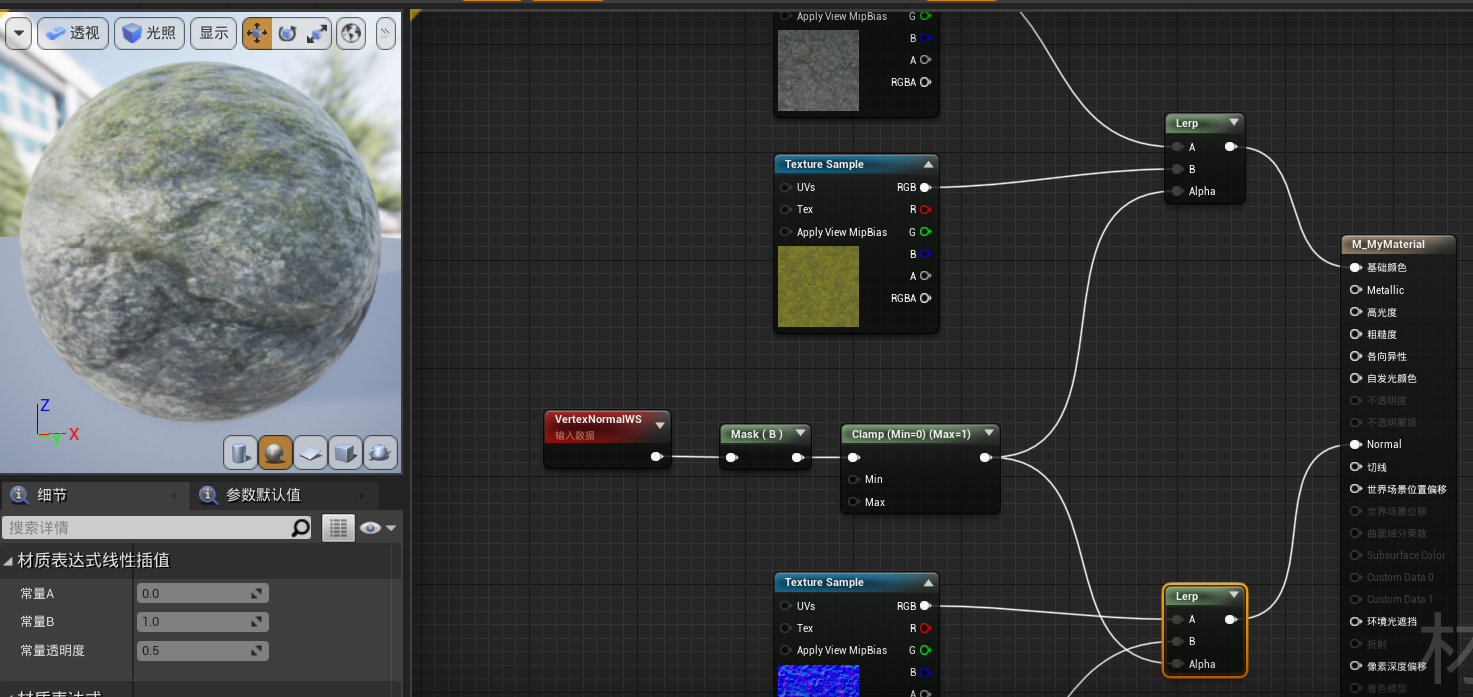Set preview to custom mesh teapot icon

[x=380, y=453]
